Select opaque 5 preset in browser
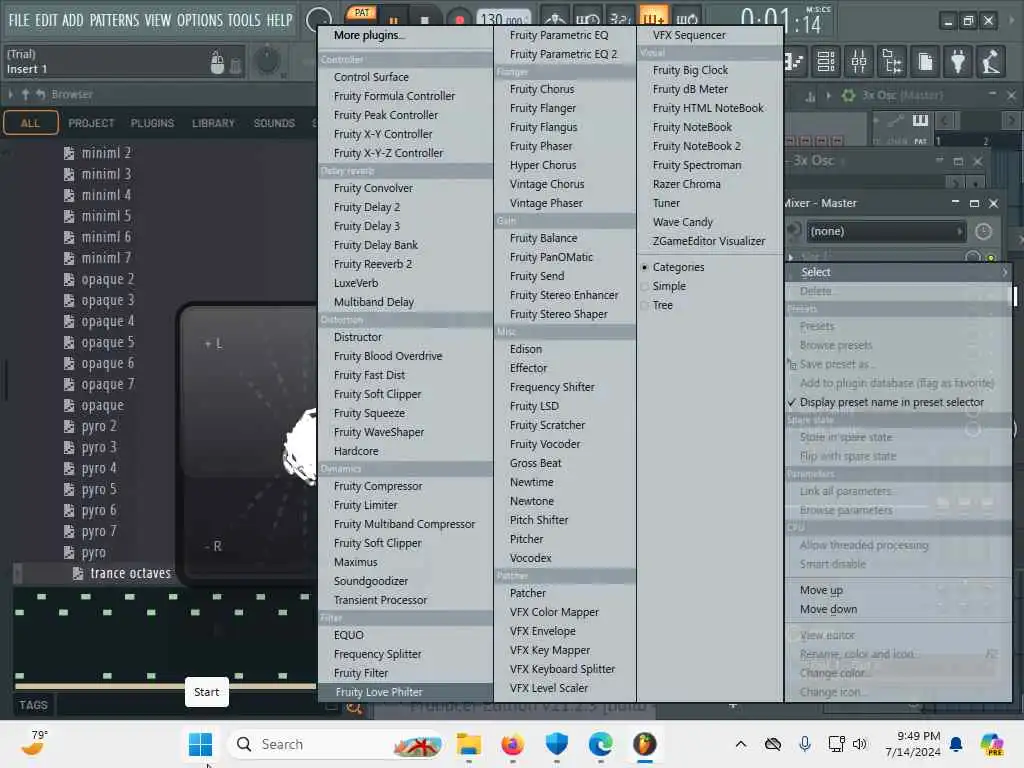1024x768 pixels. (x=108, y=342)
